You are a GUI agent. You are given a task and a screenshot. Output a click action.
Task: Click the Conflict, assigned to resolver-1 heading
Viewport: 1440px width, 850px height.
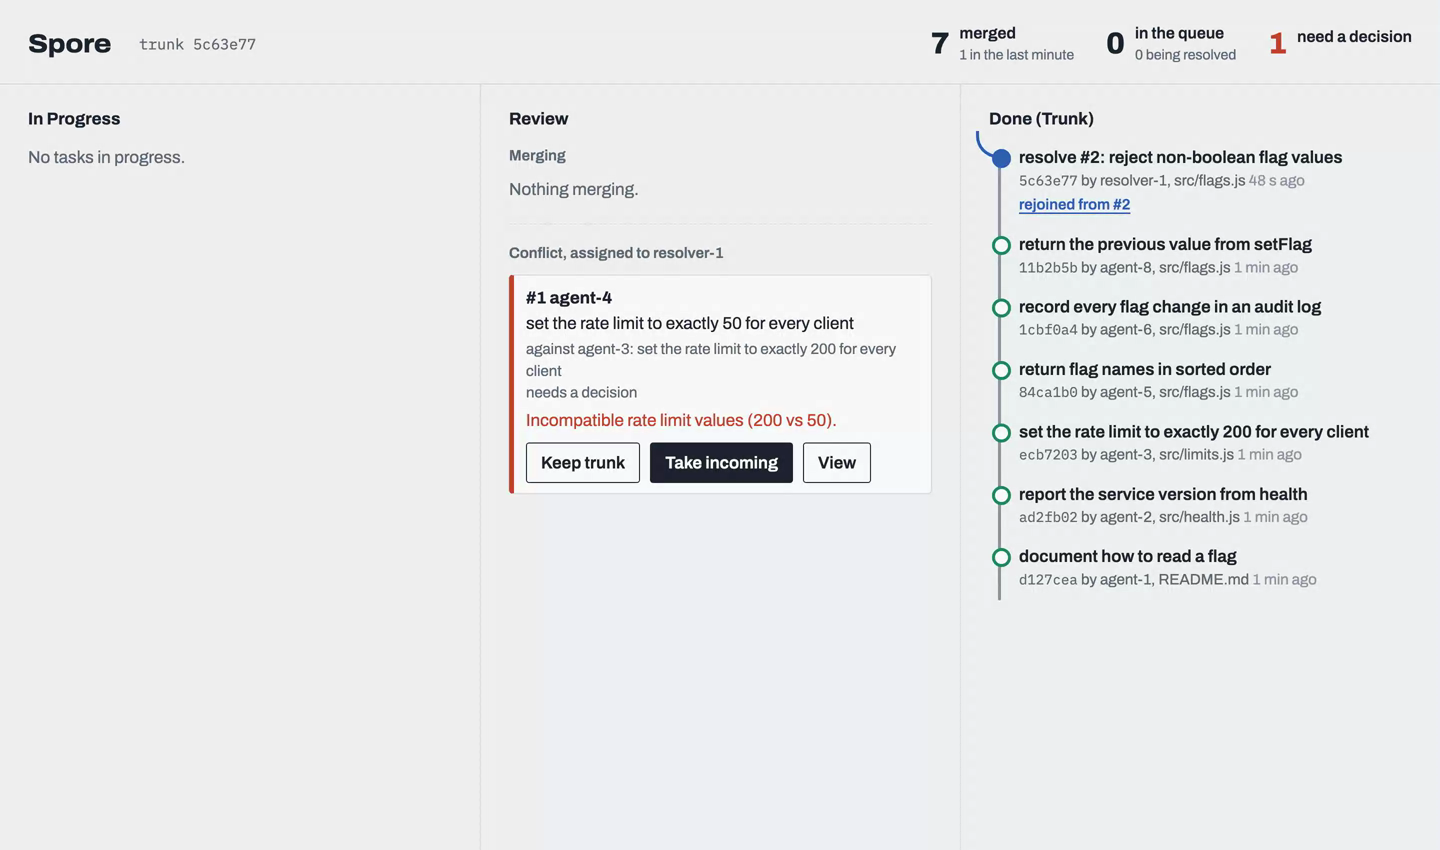click(616, 253)
